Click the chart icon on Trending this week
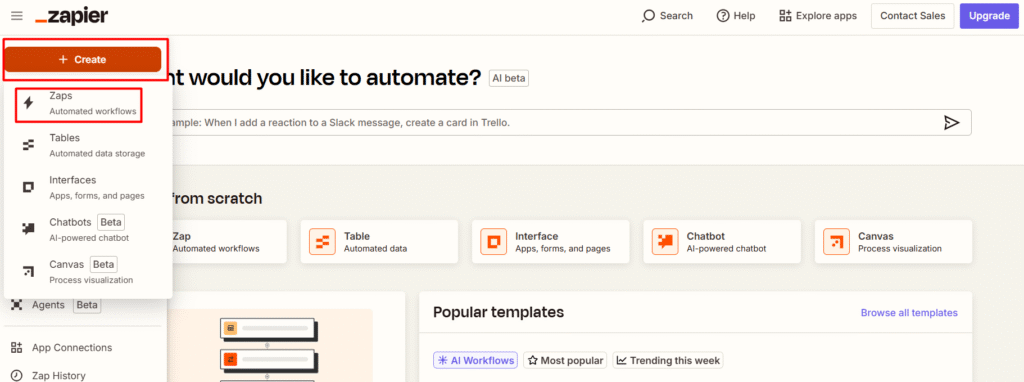Viewport: 1024px width, 382px height. pos(622,360)
